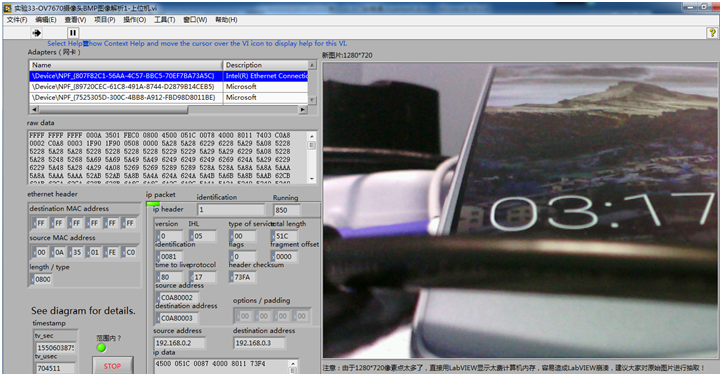722x376 pixels.
Task: Click the identification input field showing 1
Action: click(231, 210)
